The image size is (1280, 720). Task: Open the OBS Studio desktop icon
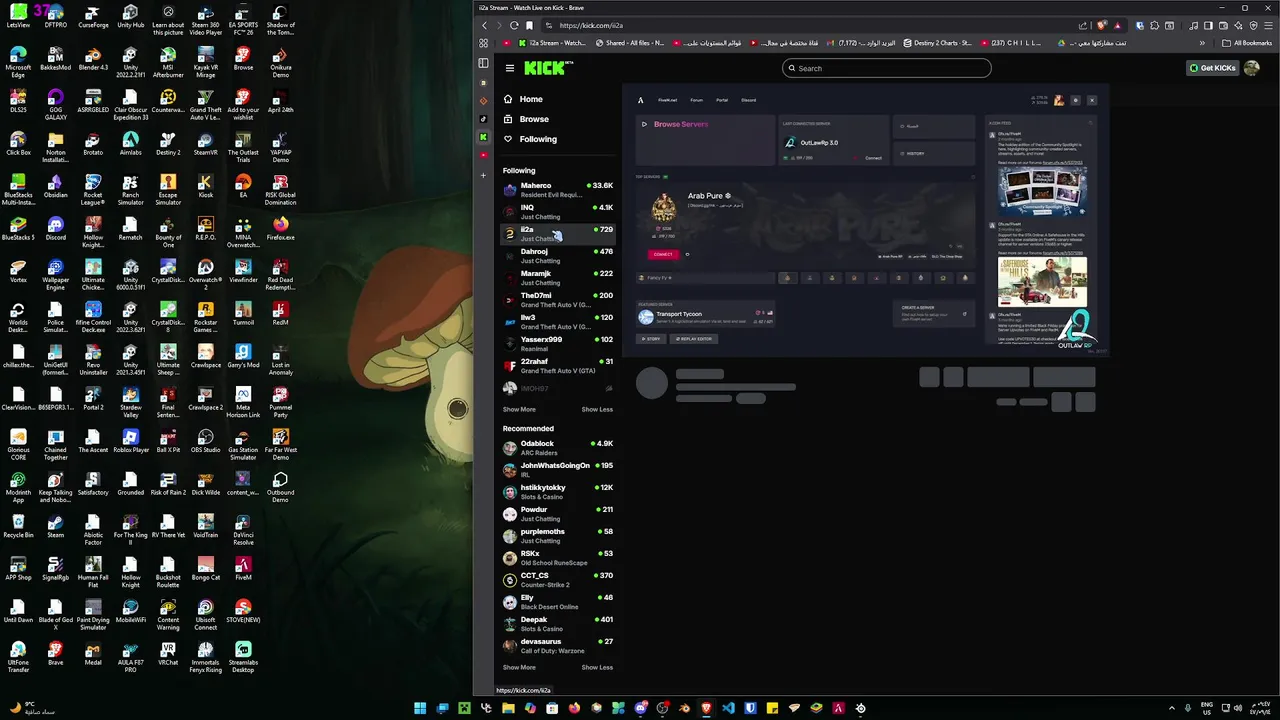pos(205,441)
